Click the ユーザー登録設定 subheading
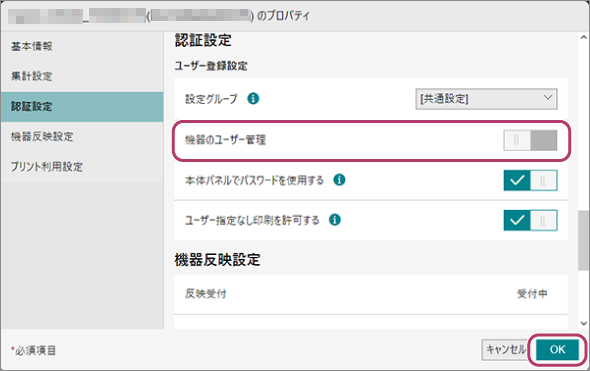Image resolution: width=590 pixels, height=371 pixels. click(x=211, y=66)
